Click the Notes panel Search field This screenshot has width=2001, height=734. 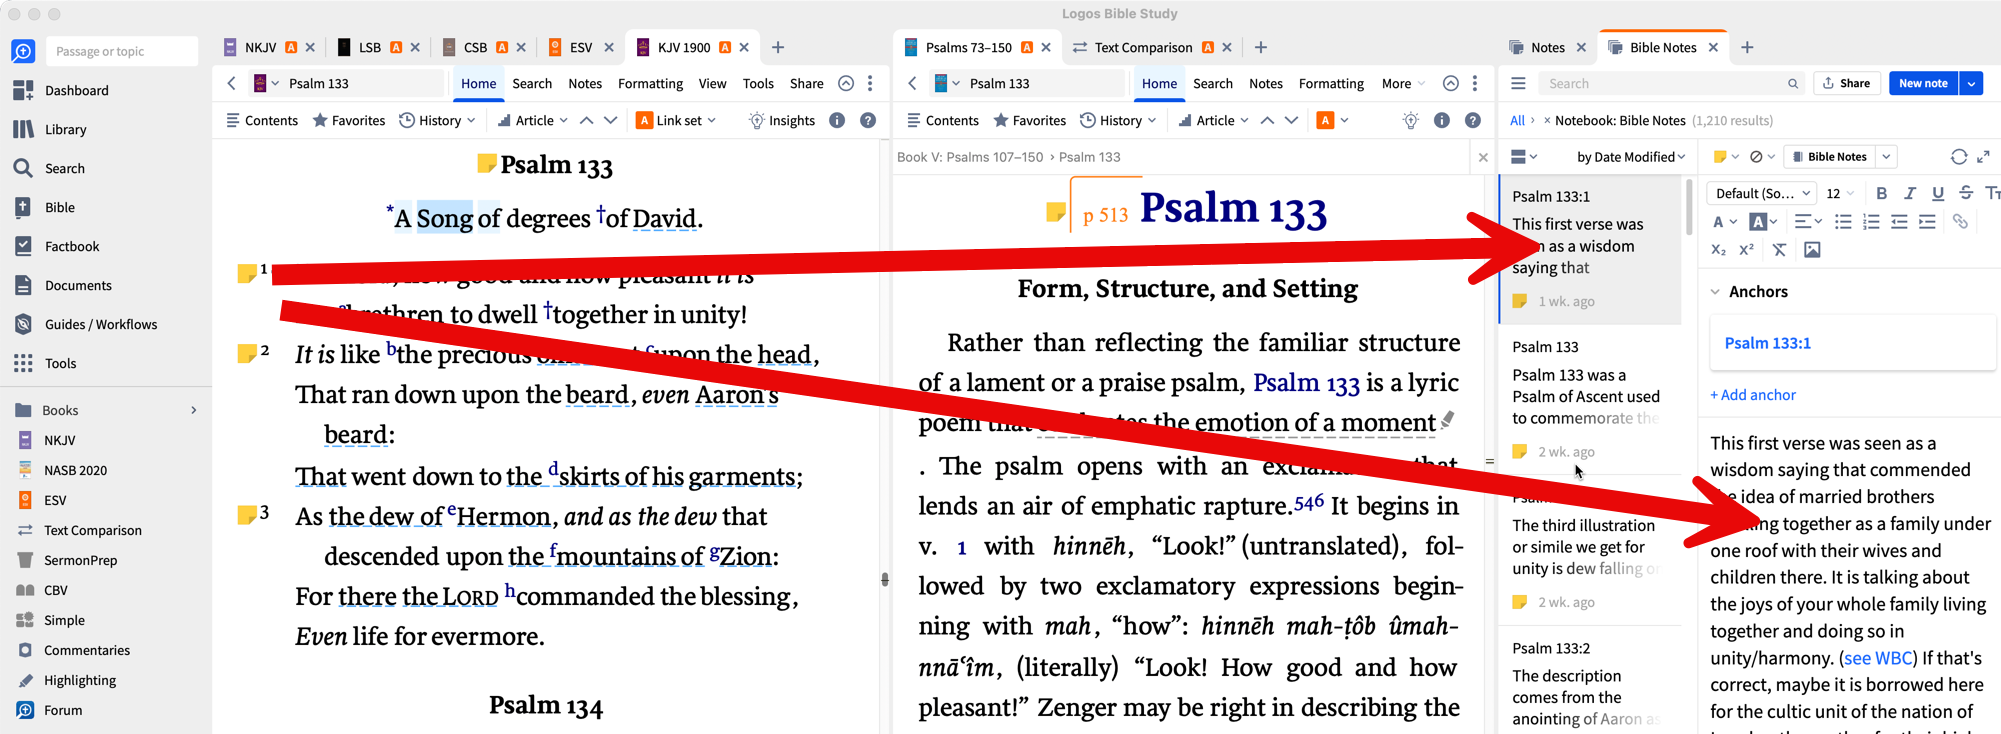[1671, 84]
